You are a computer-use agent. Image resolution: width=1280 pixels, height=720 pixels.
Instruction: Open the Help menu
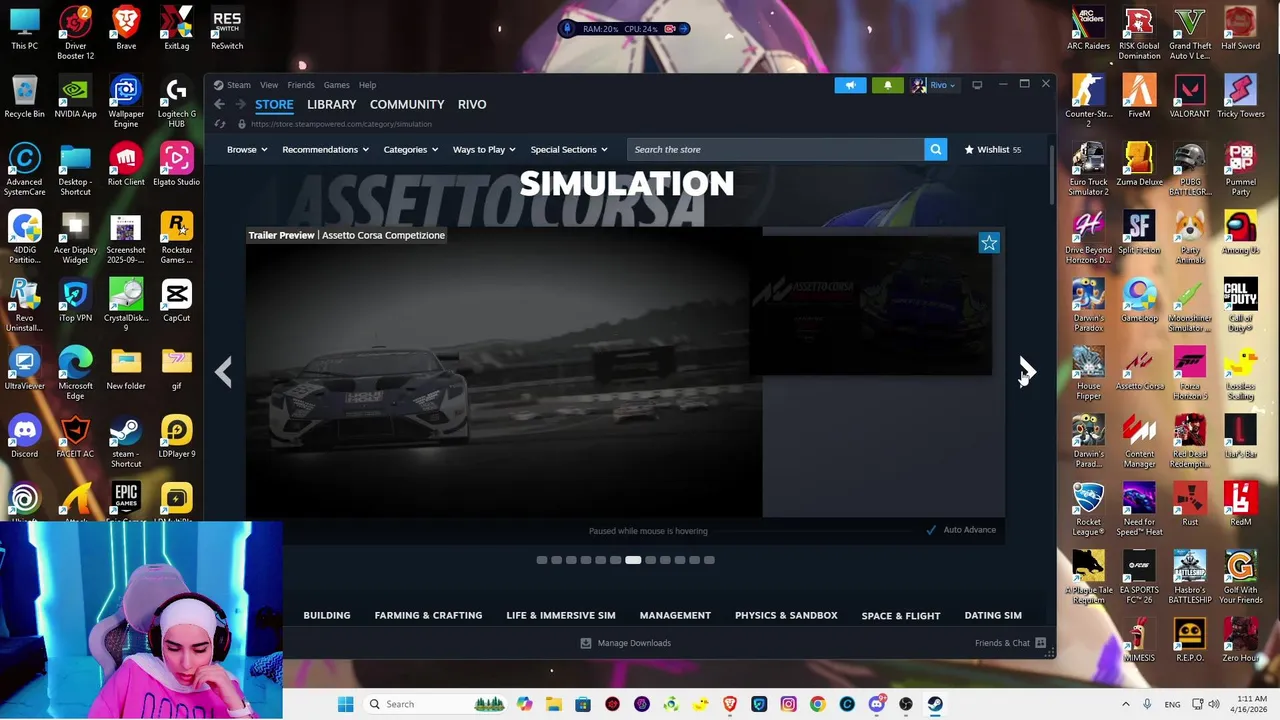367,85
